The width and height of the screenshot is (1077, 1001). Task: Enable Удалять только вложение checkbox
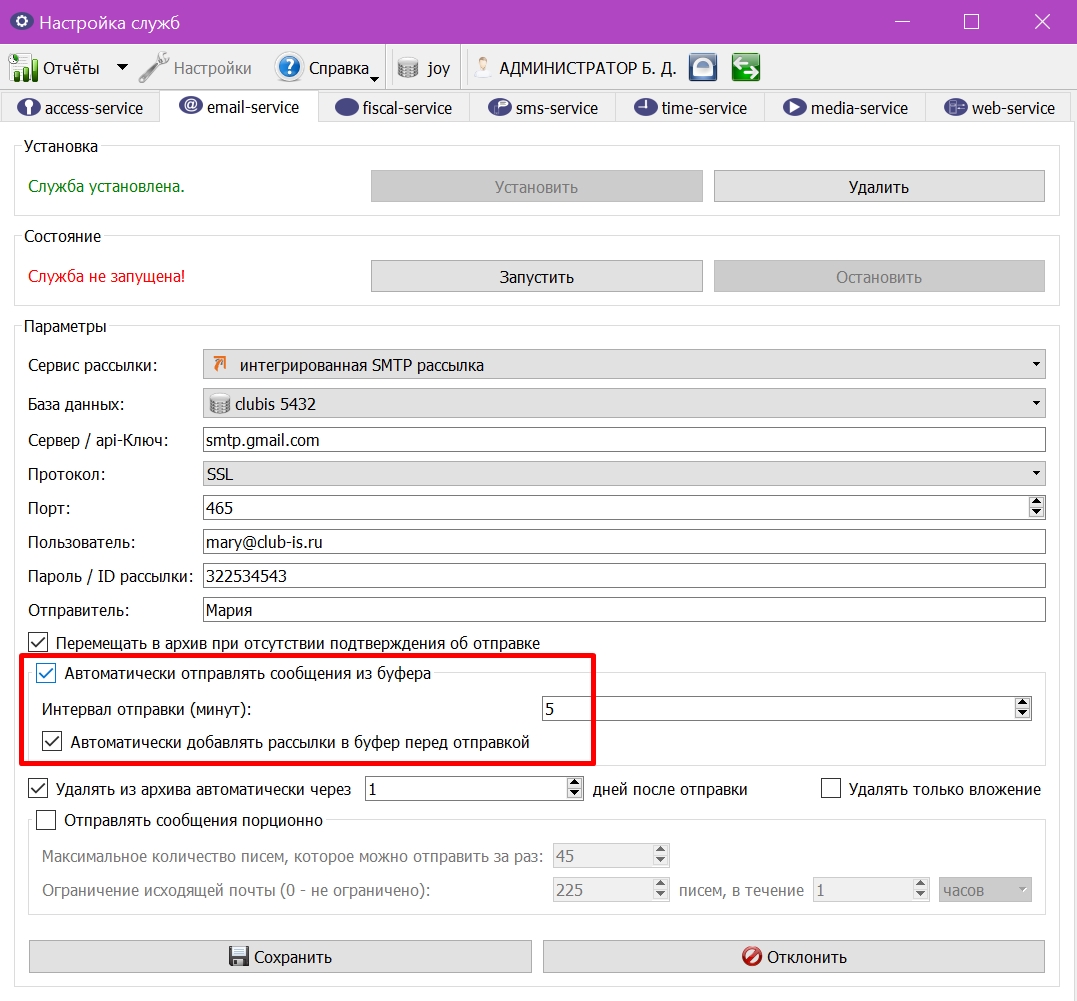pyautogui.click(x=831, y=788)
